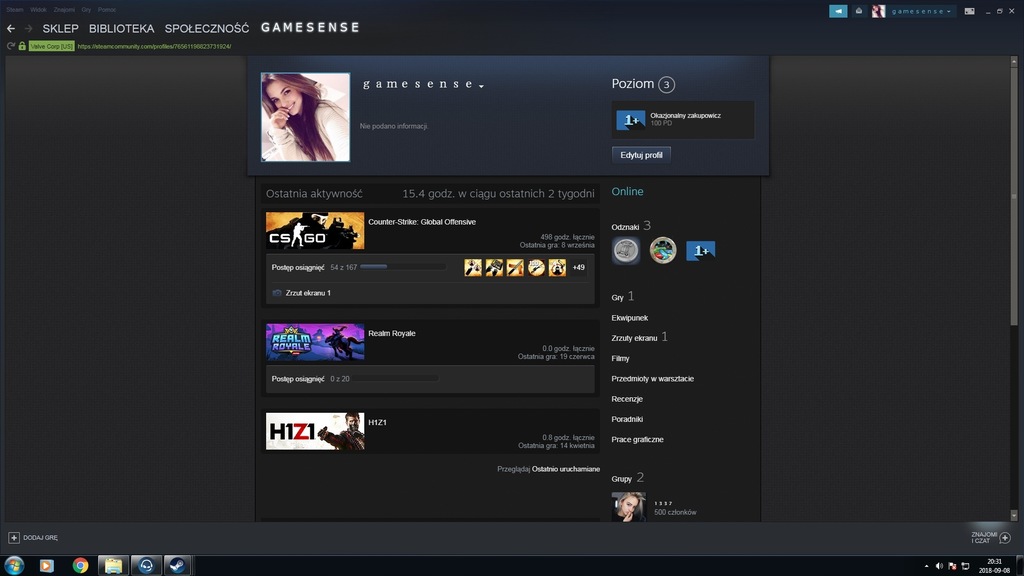Click the CS:GO achievement progress bar
The width and height of the screenshot is (1024, 576).
(402, 267)
